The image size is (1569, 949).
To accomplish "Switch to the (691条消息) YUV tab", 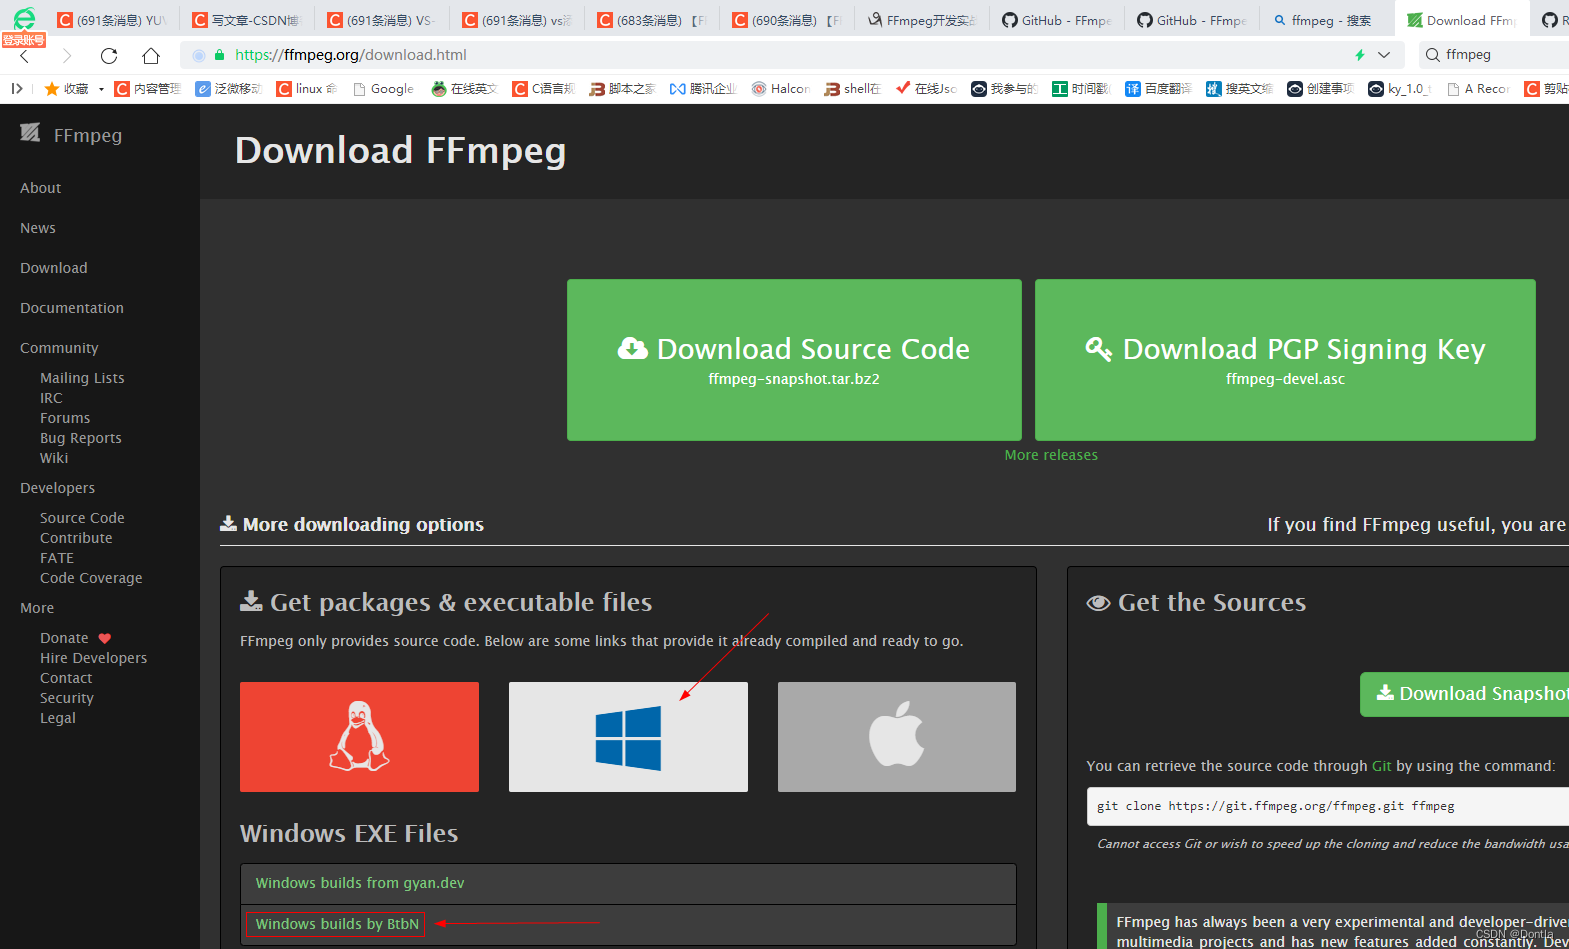I will pos(111,20).
